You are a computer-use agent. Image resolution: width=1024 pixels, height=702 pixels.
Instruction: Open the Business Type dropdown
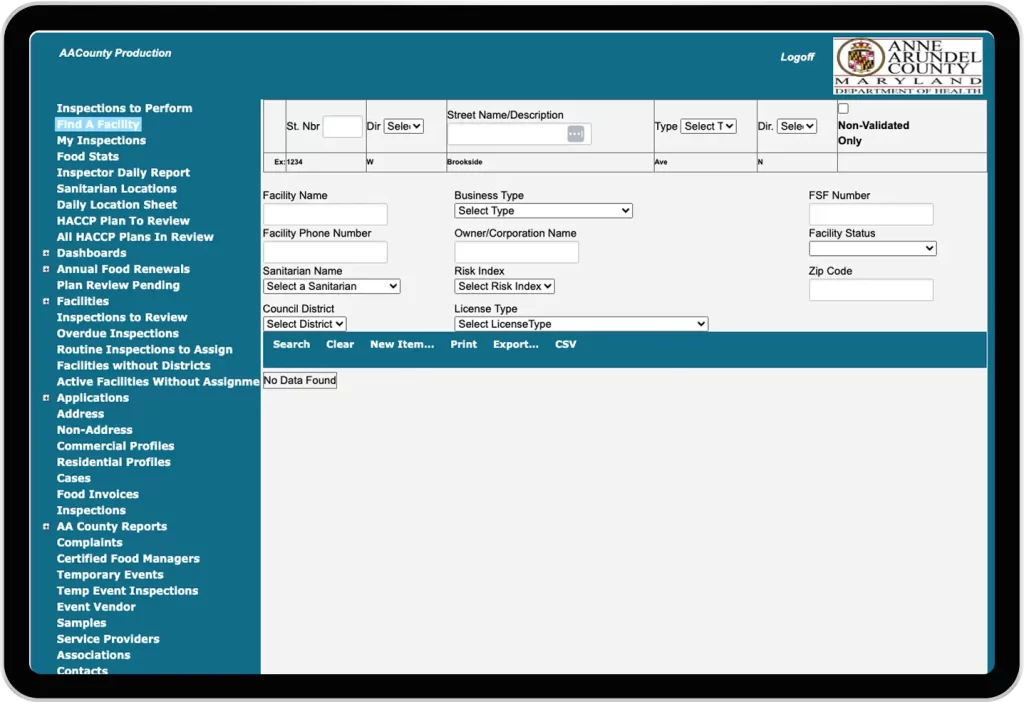point(543,210)
